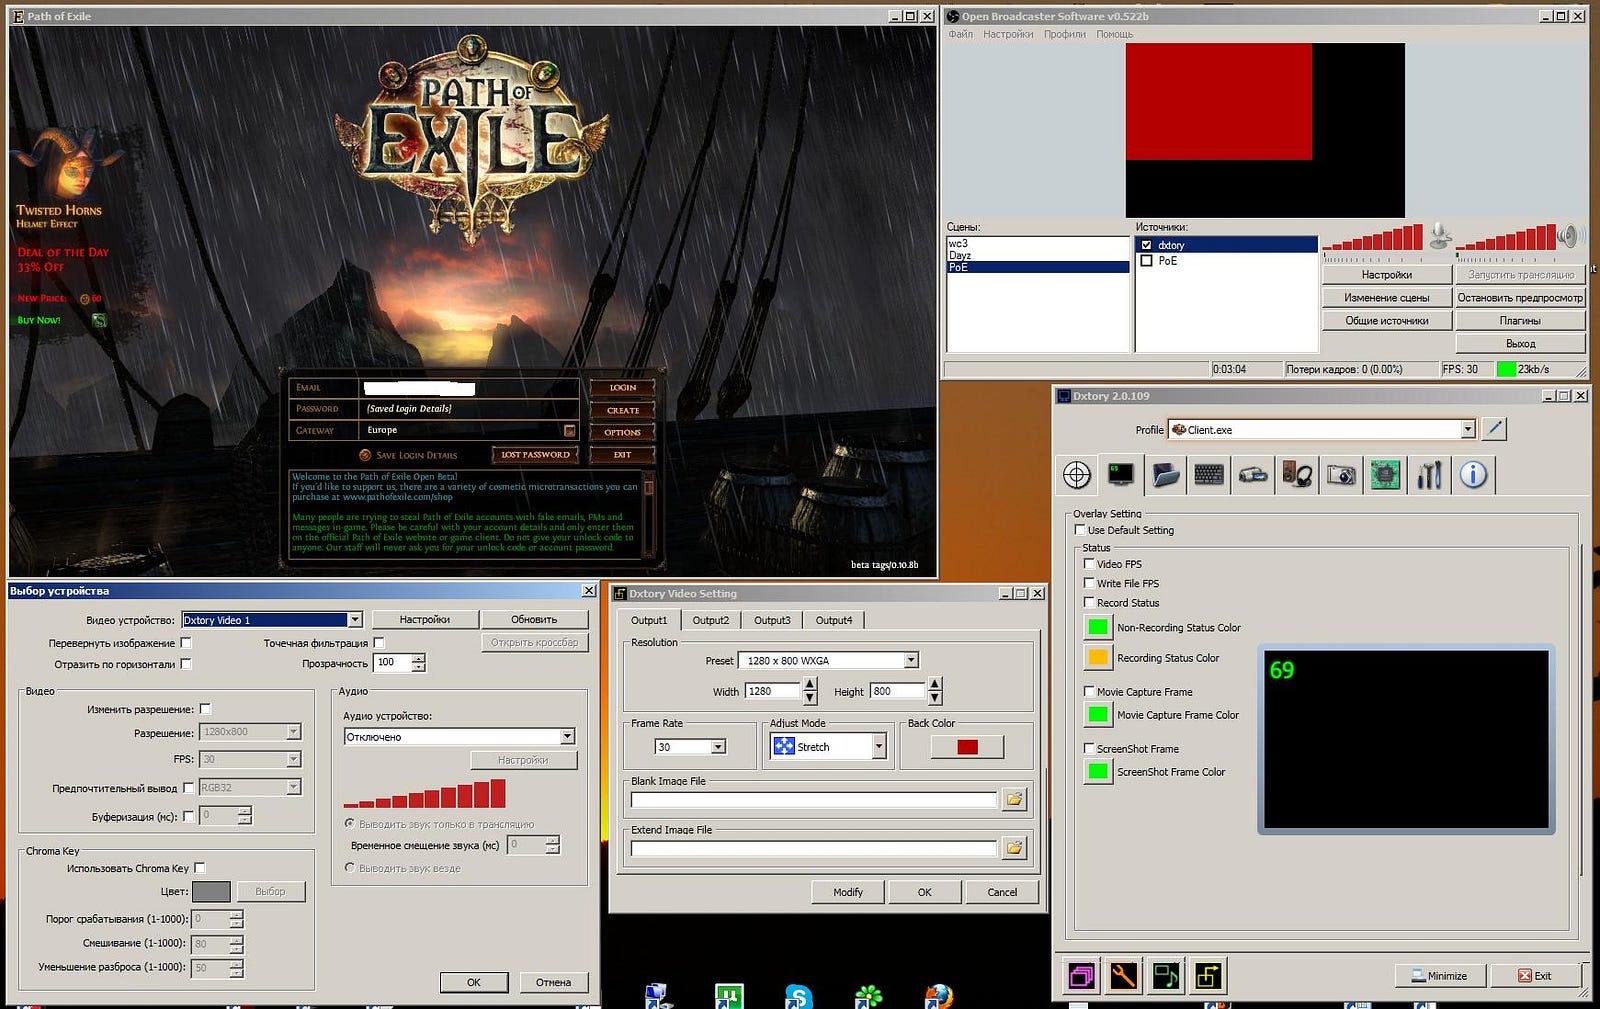Enable ScreenShot Frame checkbox

tap(1089, 748)
